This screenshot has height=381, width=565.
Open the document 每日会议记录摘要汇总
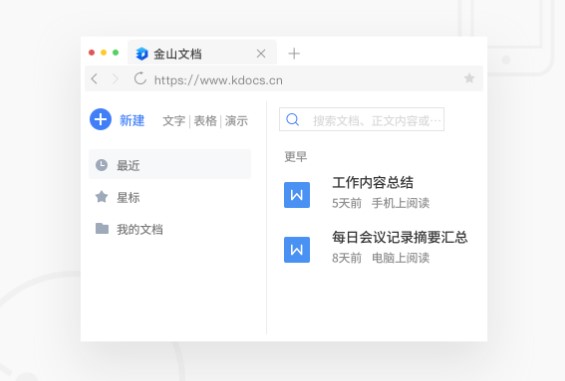coord(400,237)
